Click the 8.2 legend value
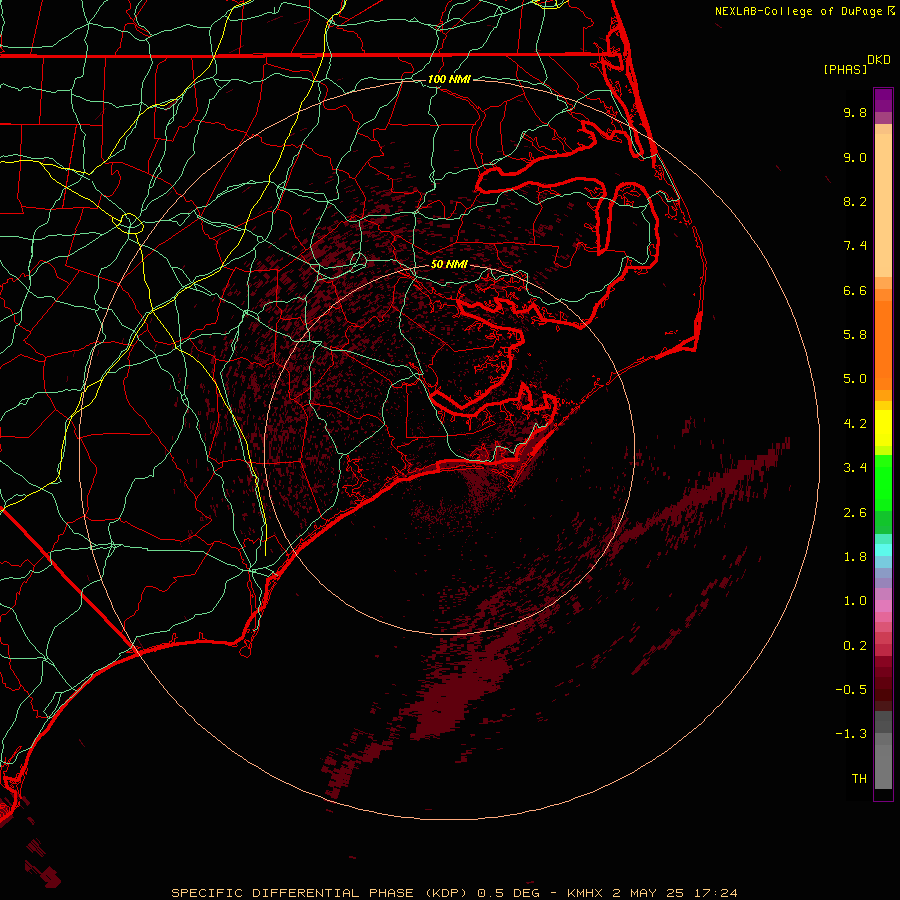This screenshot has width=900, height=900. click(x=855, y=202)
